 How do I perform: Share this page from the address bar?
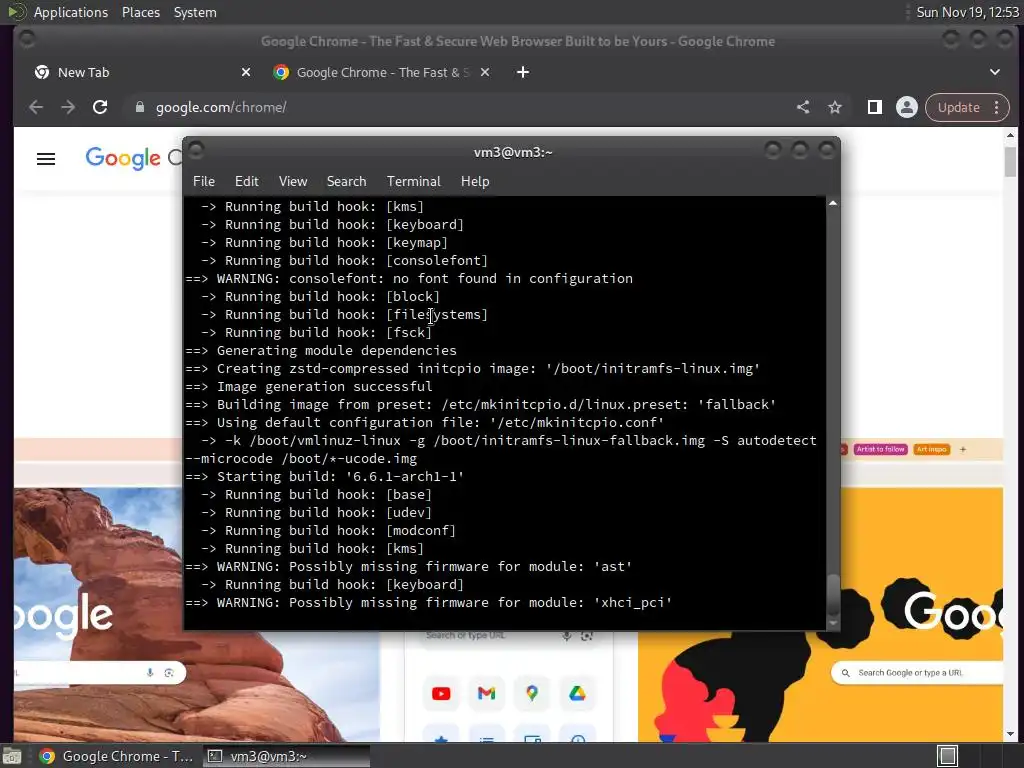[803, 107]
